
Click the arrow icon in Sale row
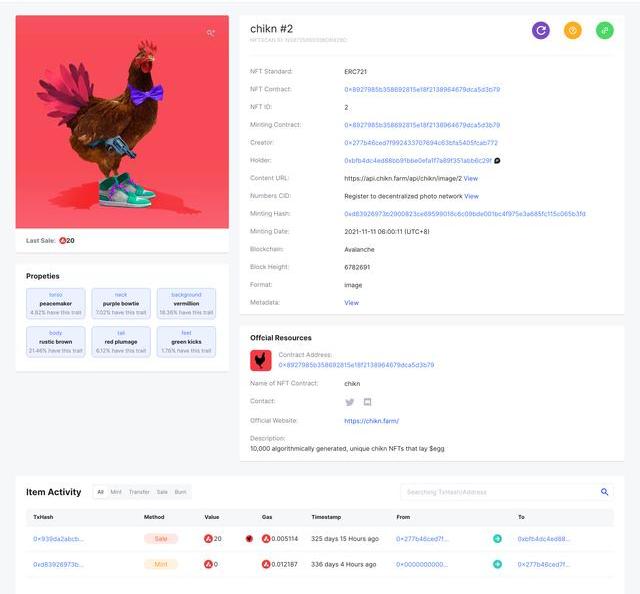click(497, 538)
